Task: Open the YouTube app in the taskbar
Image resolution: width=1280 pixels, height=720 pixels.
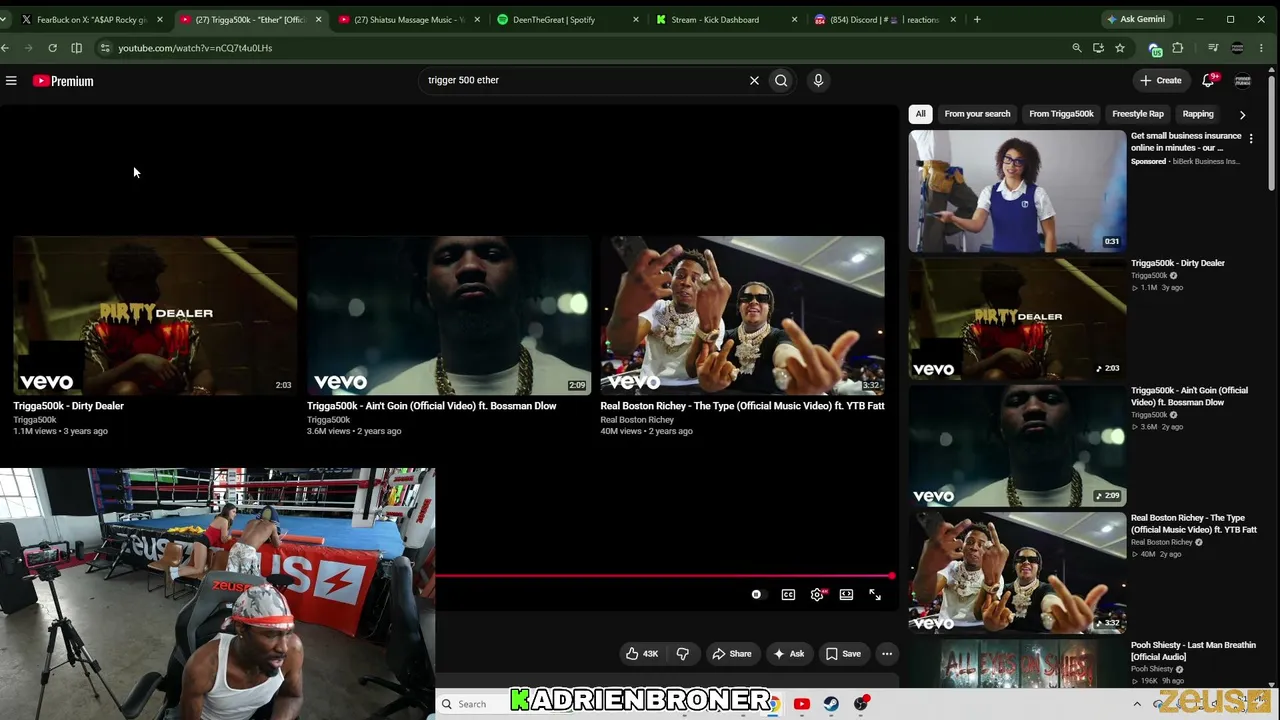Action: pos(801,704)
